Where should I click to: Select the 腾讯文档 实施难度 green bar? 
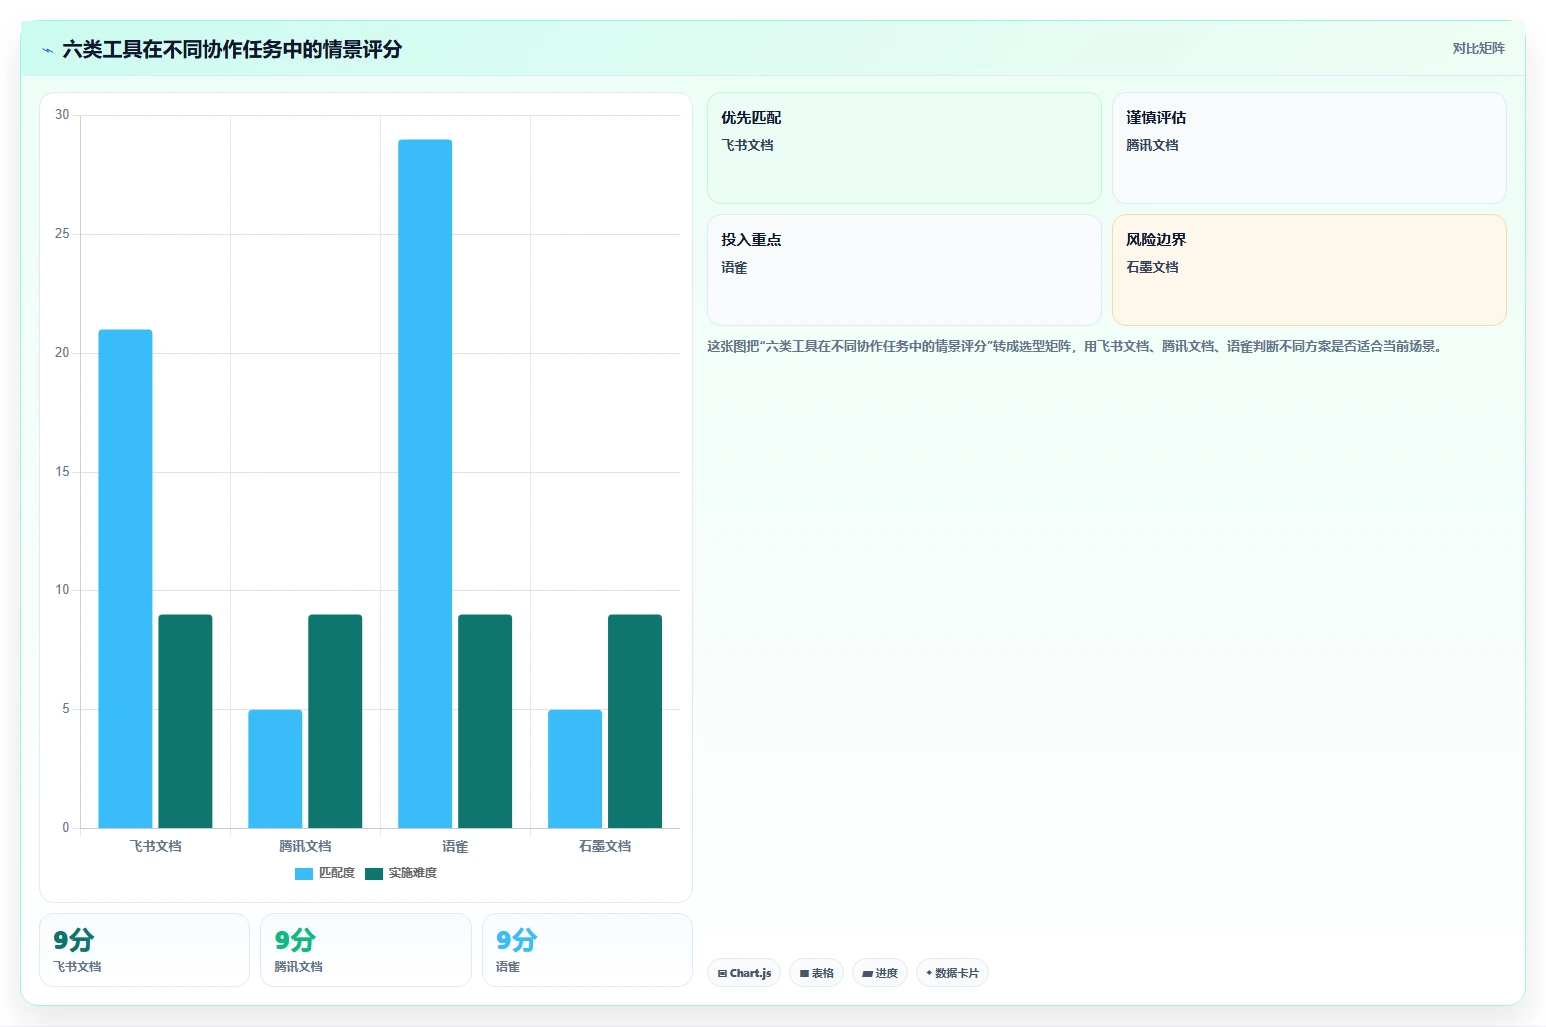pos(335,721)
